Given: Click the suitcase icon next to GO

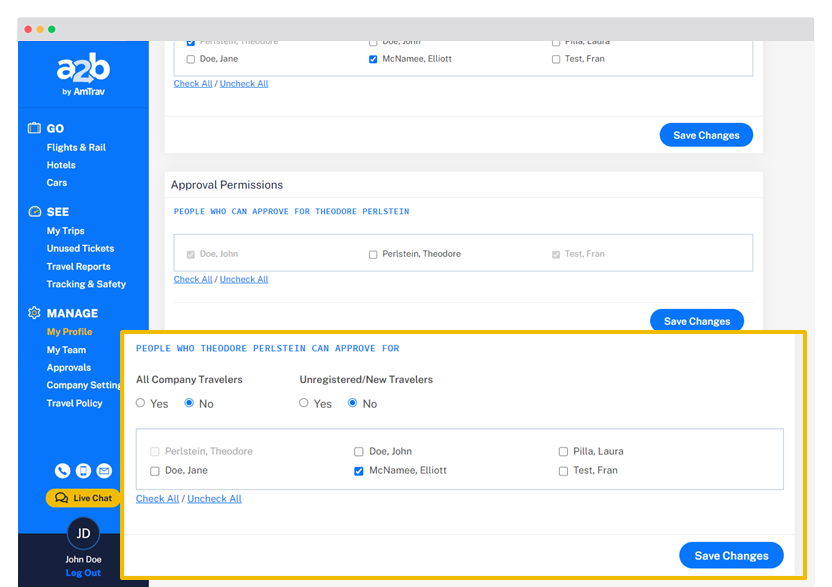Looking at the screenshot, I should [35, 128].
